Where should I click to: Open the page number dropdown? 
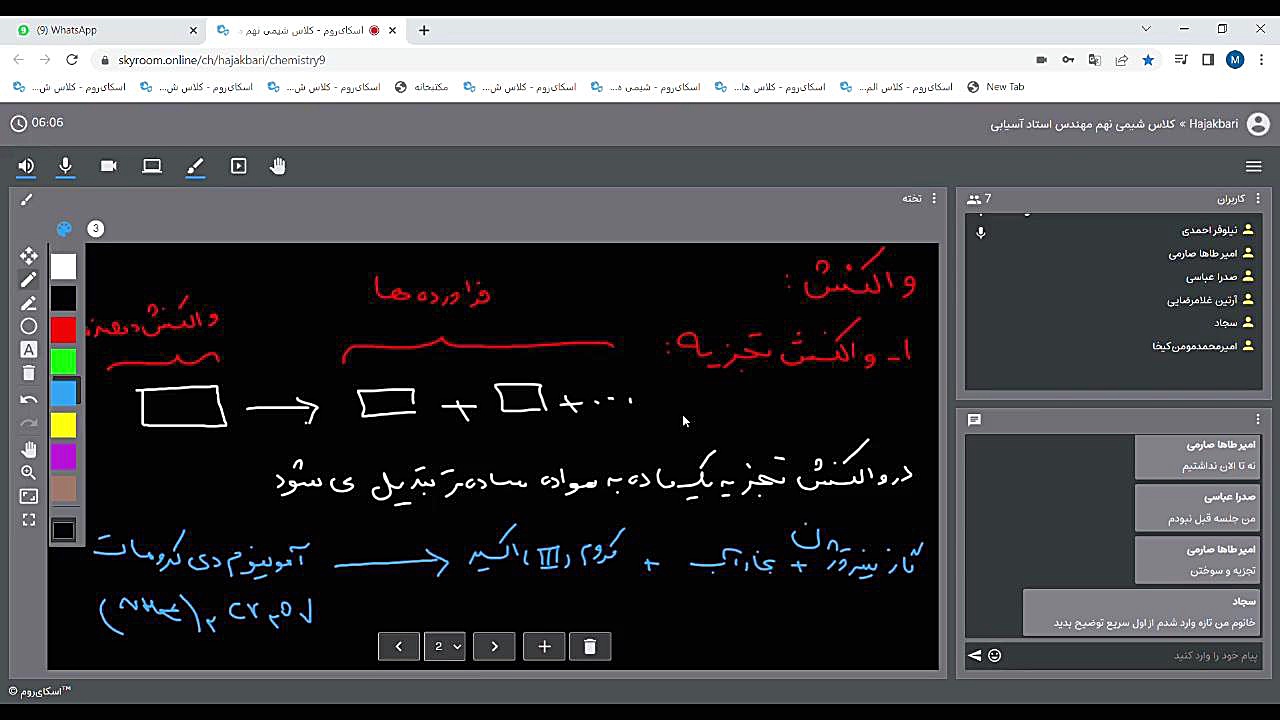point(446,647)
